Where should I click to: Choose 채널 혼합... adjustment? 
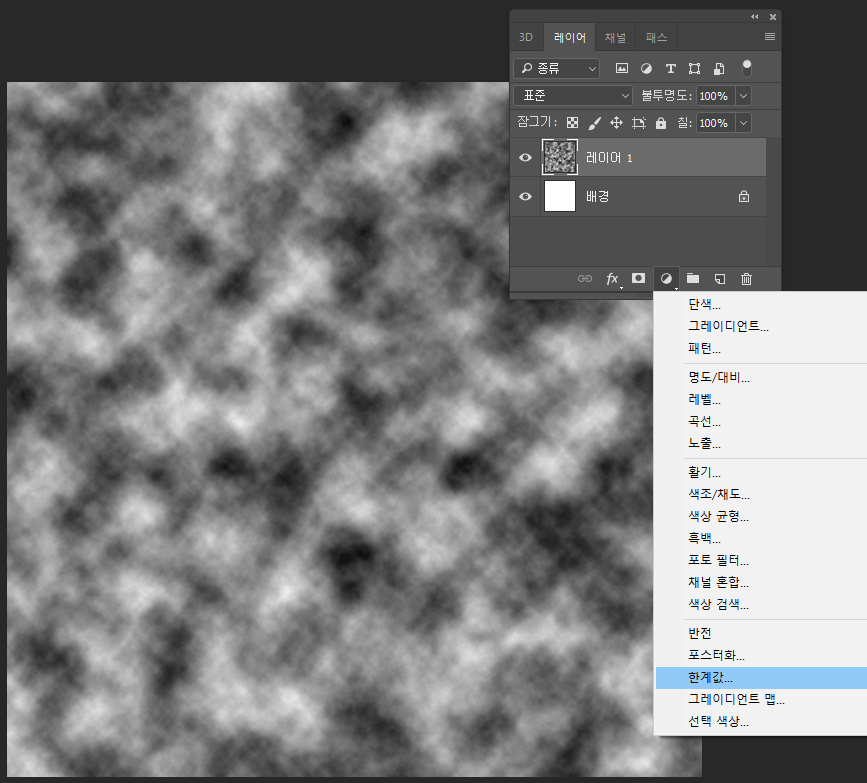[x=760, y=582]
